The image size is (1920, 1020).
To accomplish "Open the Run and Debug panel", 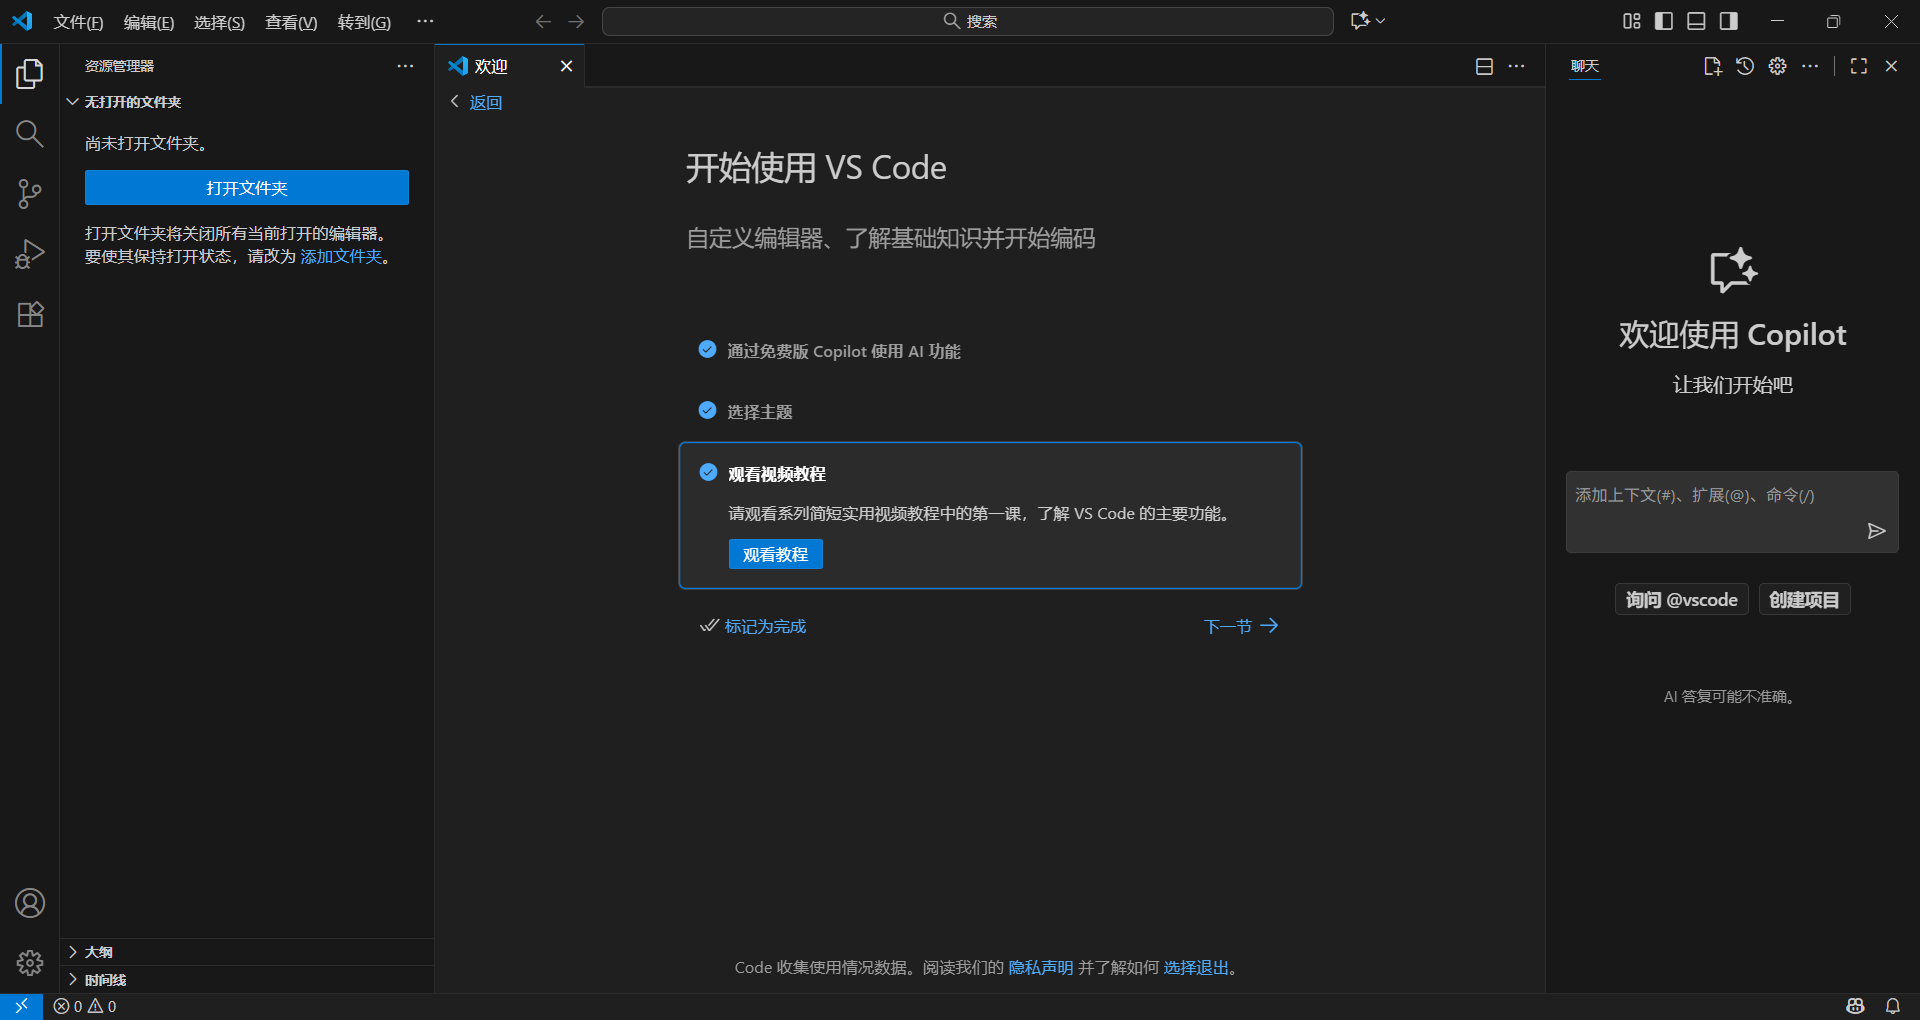I will [x=29, y=254].
